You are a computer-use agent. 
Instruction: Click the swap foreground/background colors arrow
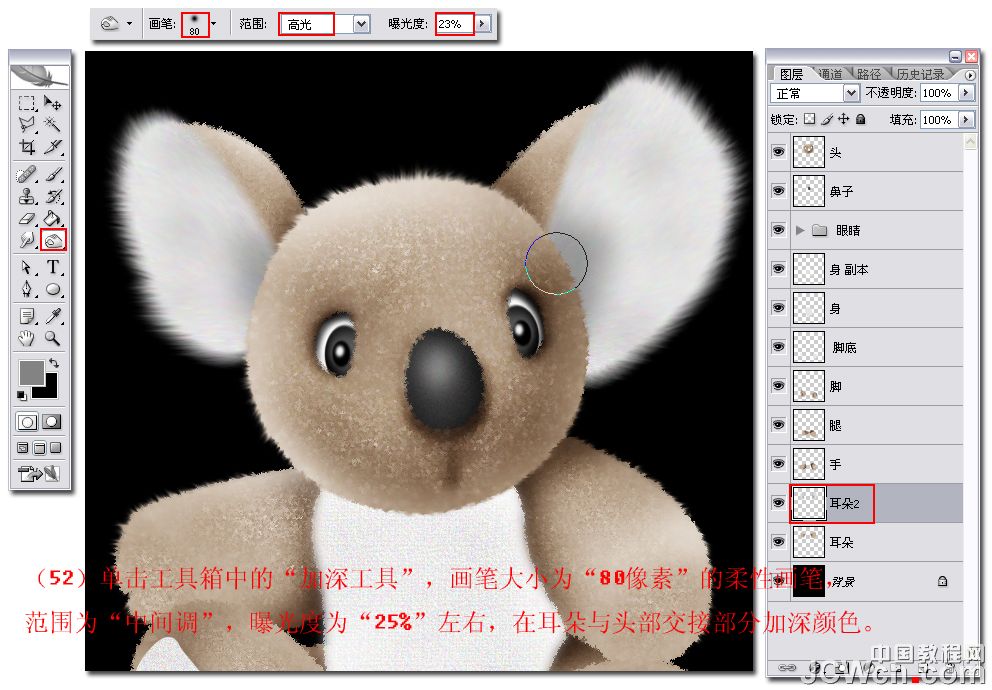pos(54,362)
